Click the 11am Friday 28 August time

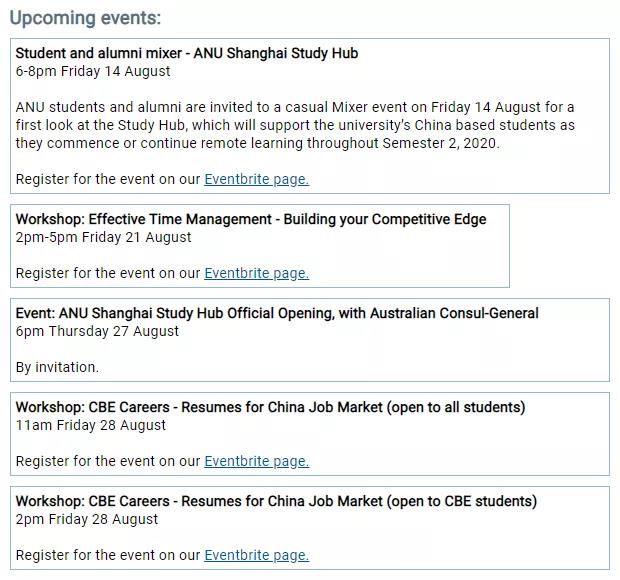91,425
